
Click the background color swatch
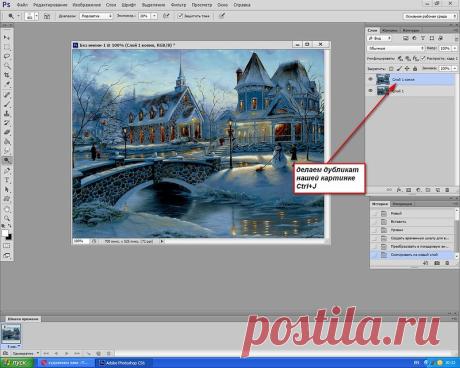[x=9, y=237]
